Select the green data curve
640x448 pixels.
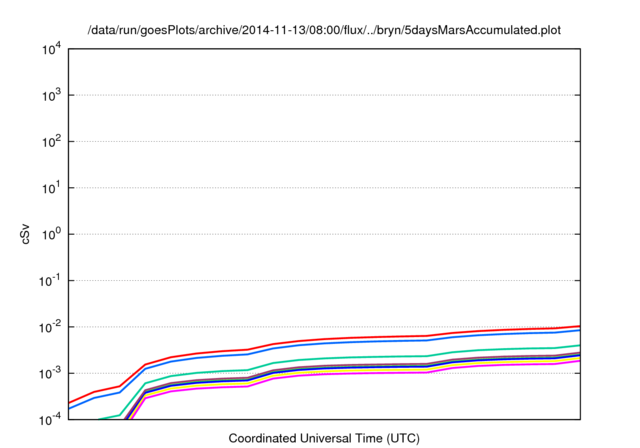point(400,356)
